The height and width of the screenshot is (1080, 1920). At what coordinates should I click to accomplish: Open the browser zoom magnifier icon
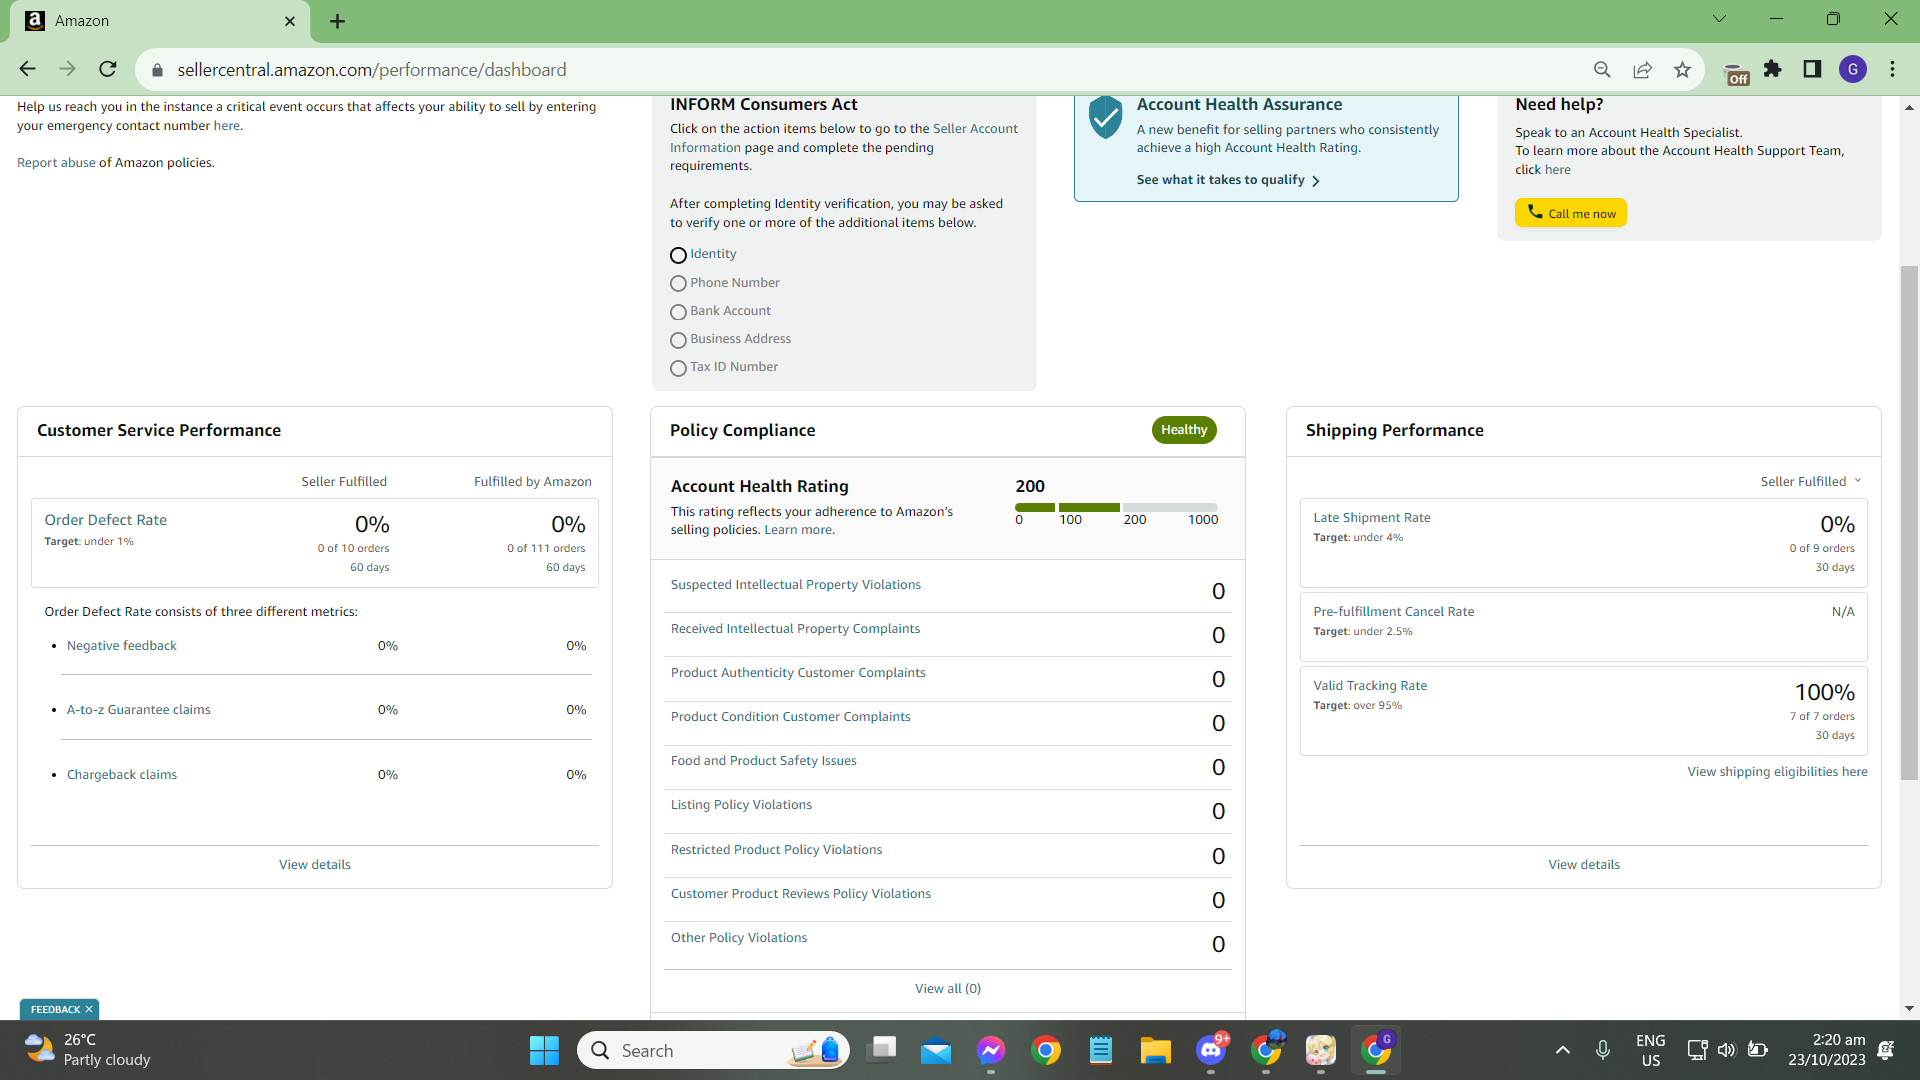click(x=1602, y=69)
